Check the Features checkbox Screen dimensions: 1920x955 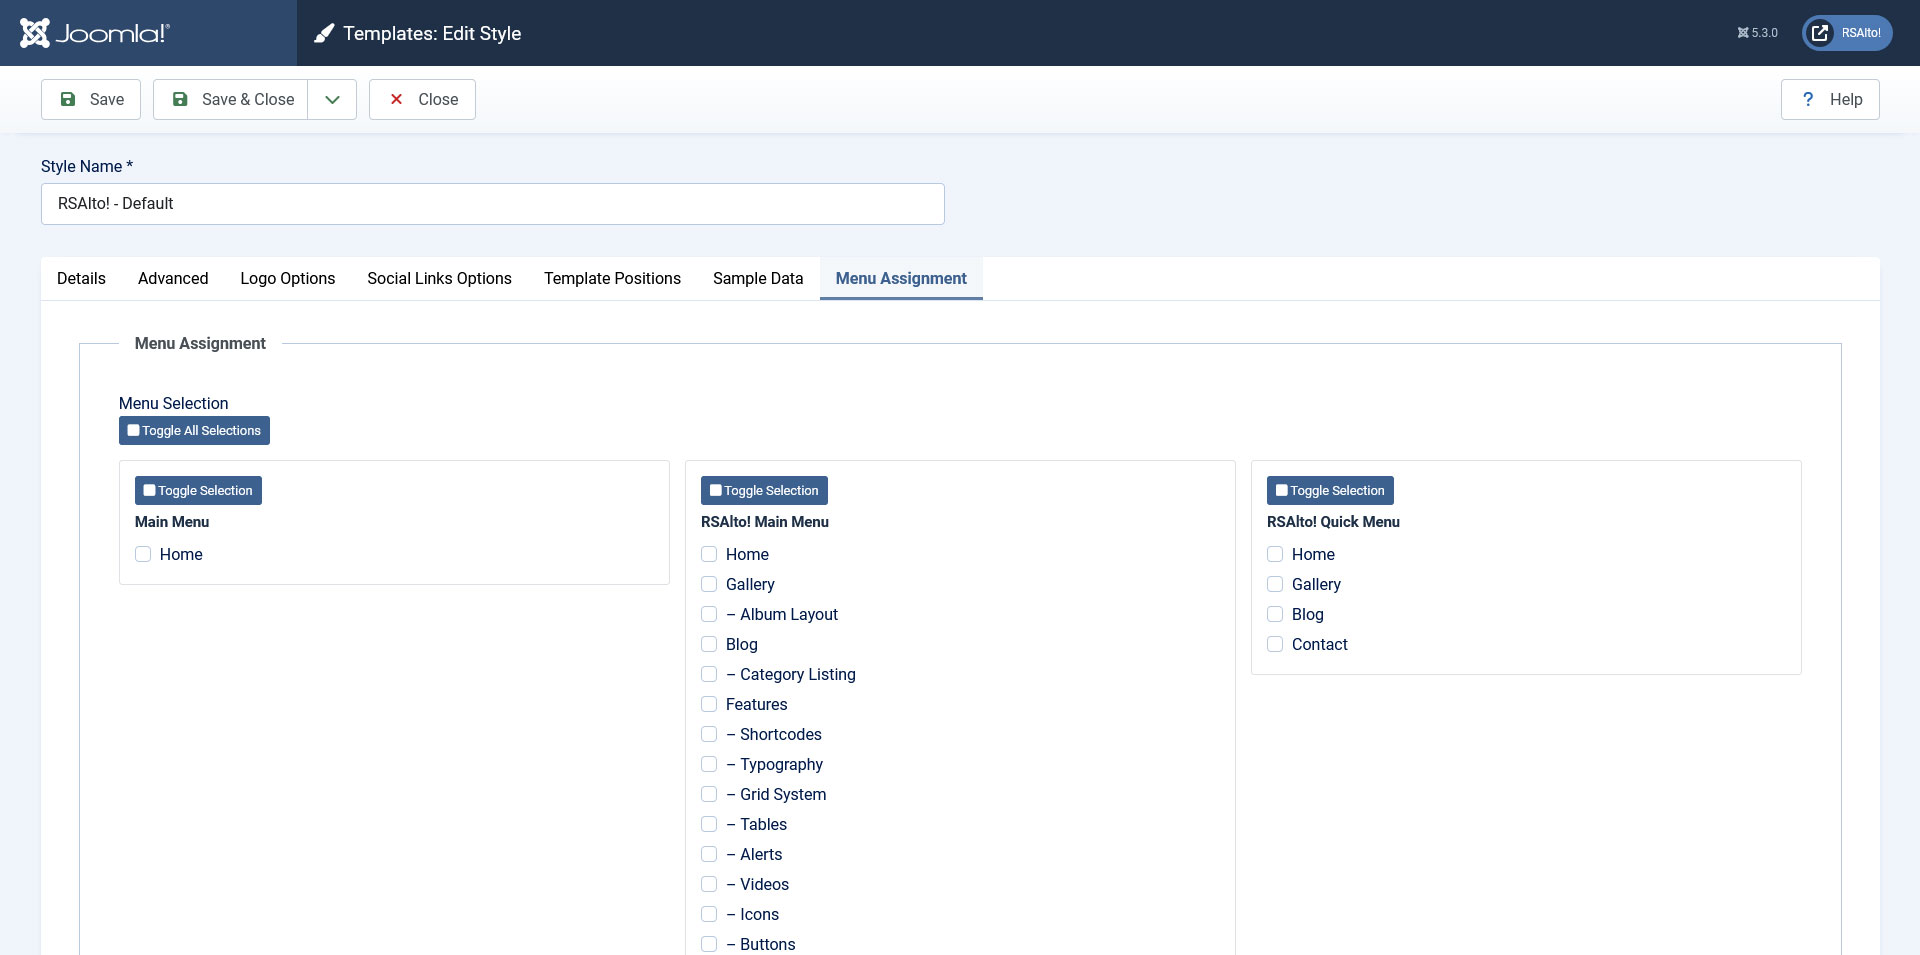[709, 704]
